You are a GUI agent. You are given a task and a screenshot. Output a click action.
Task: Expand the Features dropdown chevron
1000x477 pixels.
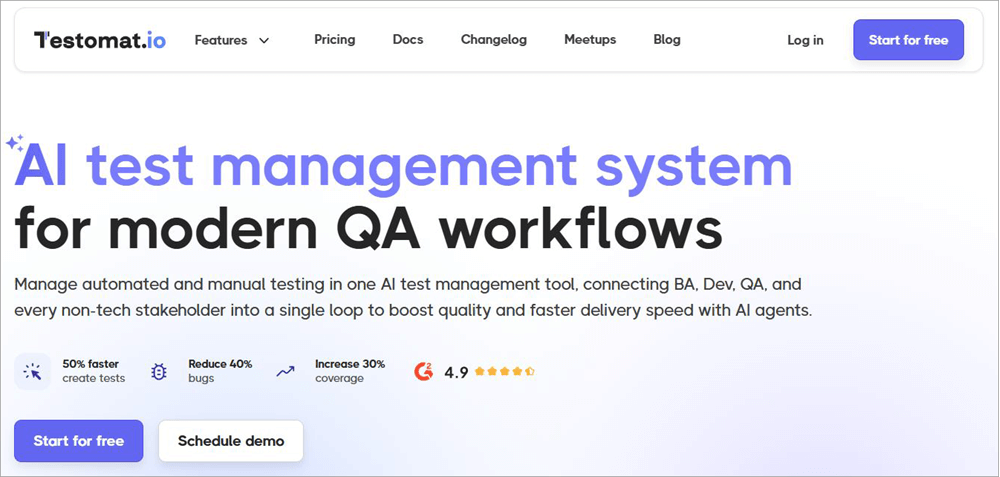click(264, 41)
